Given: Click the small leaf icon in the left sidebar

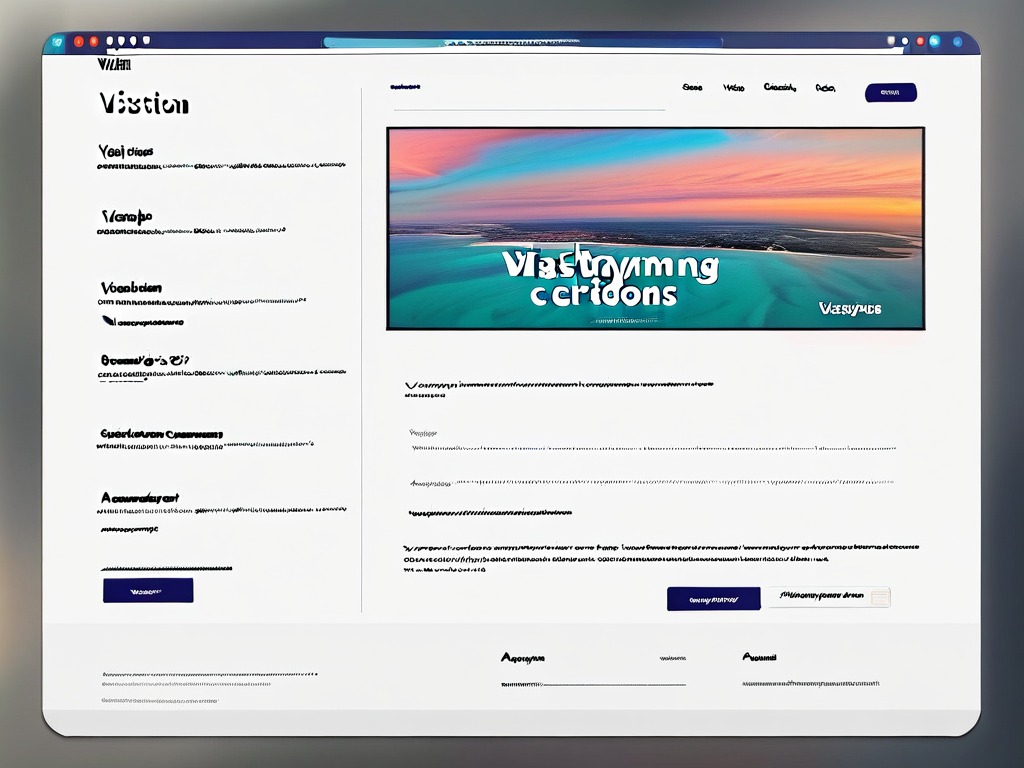Looking at the screenshot, I should coord(107,321).
